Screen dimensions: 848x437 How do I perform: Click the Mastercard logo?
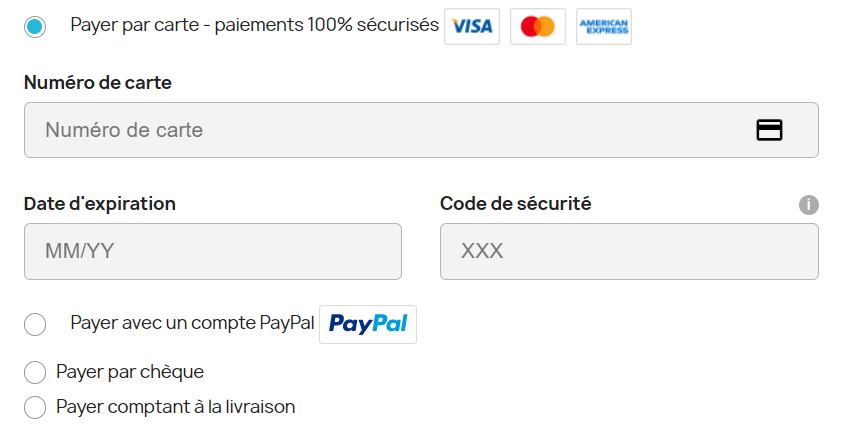pyautogui.click(x=538, y=26)
